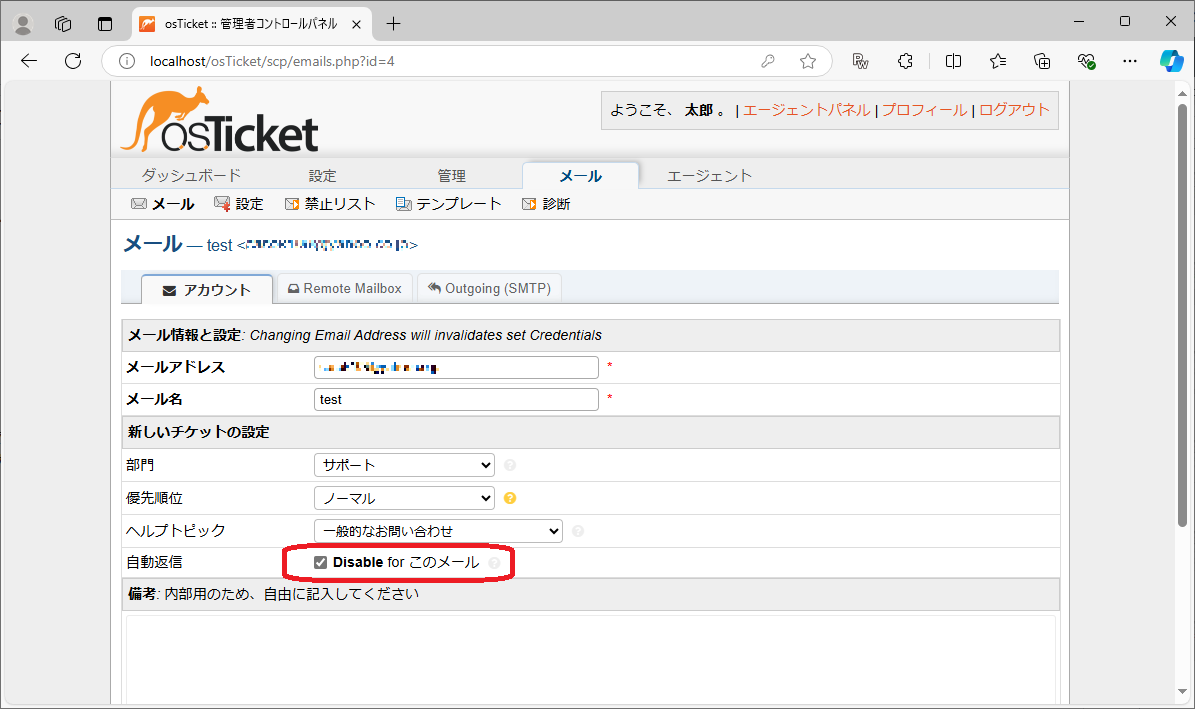Open Copilot in the browser toolbar
This screenshot has width=1195, height=709.
pyautogui.click(x=1171, y=60)
